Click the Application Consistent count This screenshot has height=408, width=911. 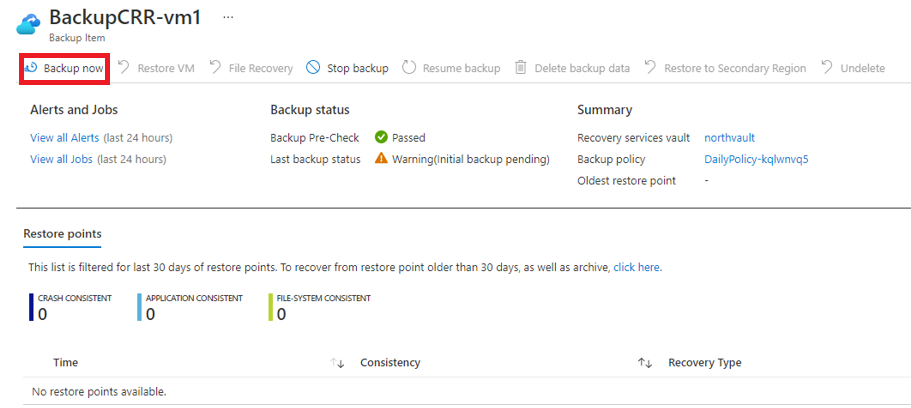click(x=150, y=314)
